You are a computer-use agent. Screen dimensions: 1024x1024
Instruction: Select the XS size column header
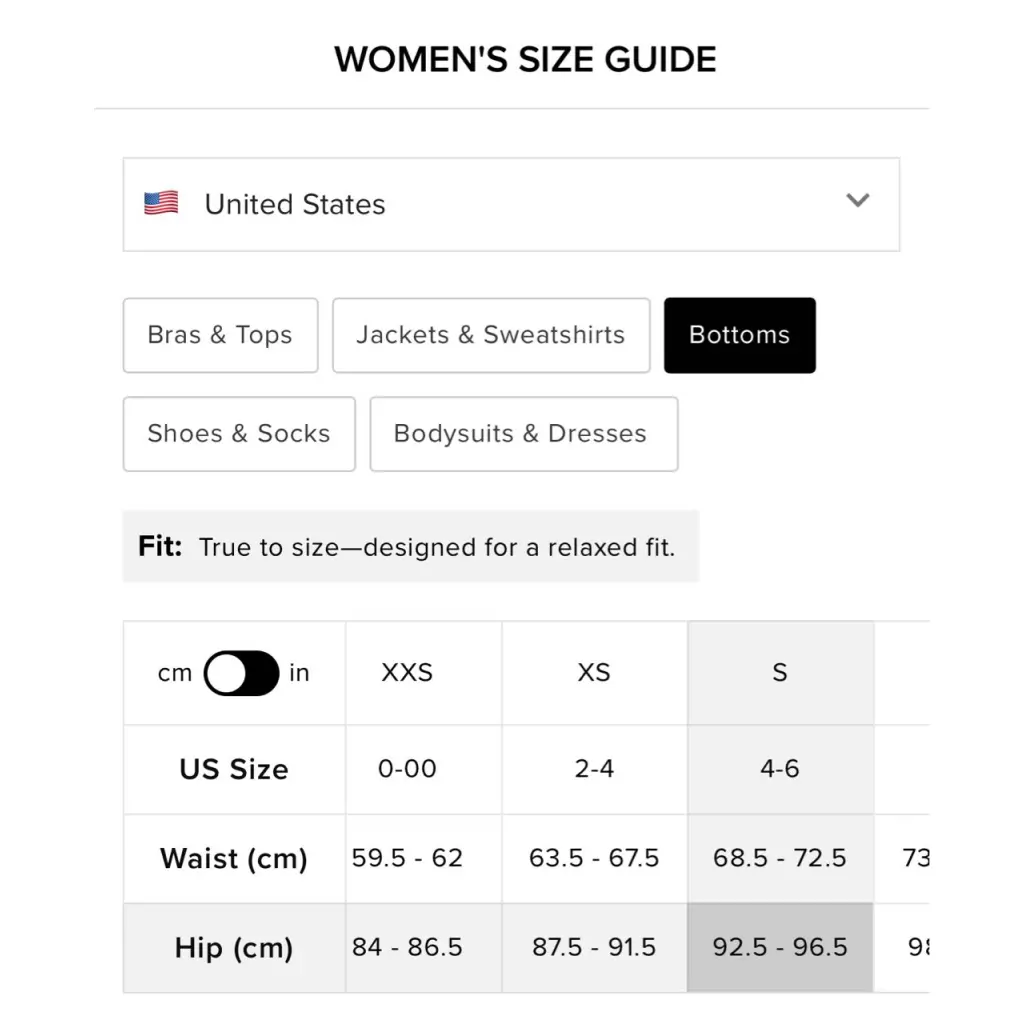click(594, 673)
